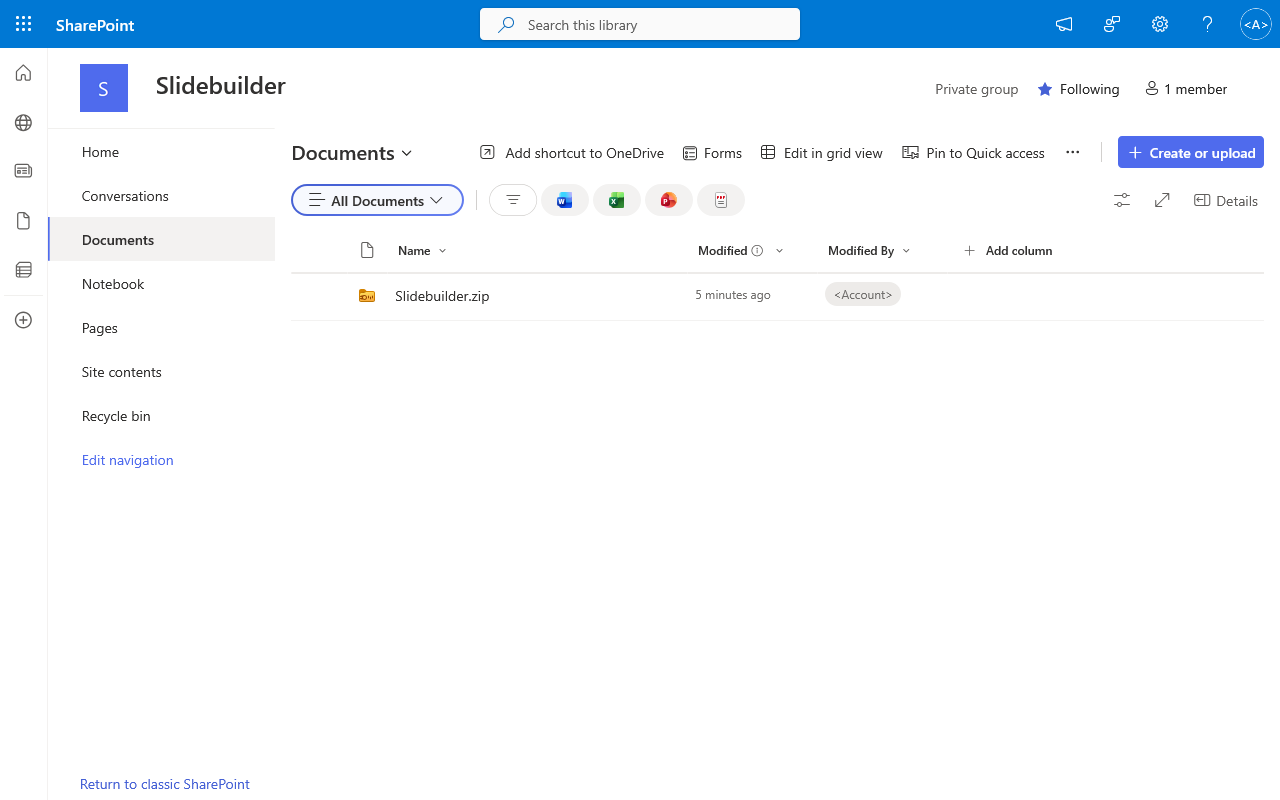Open Site contents in navigation
Screen dimensions: 1280x800
pos(162,372)
